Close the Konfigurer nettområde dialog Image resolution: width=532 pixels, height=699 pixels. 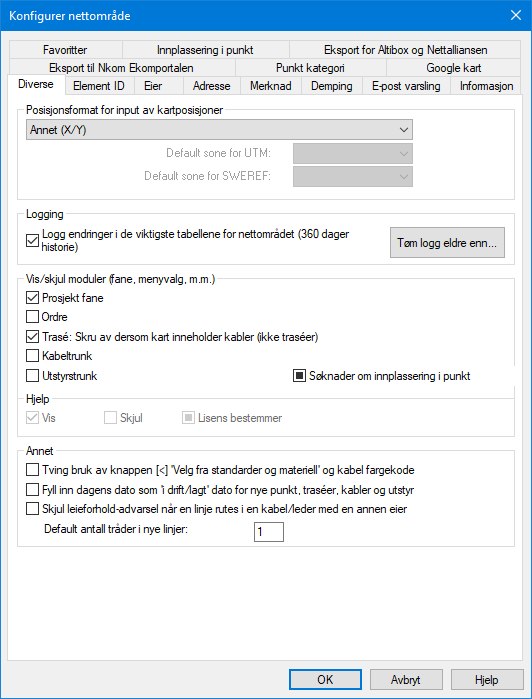516,15
